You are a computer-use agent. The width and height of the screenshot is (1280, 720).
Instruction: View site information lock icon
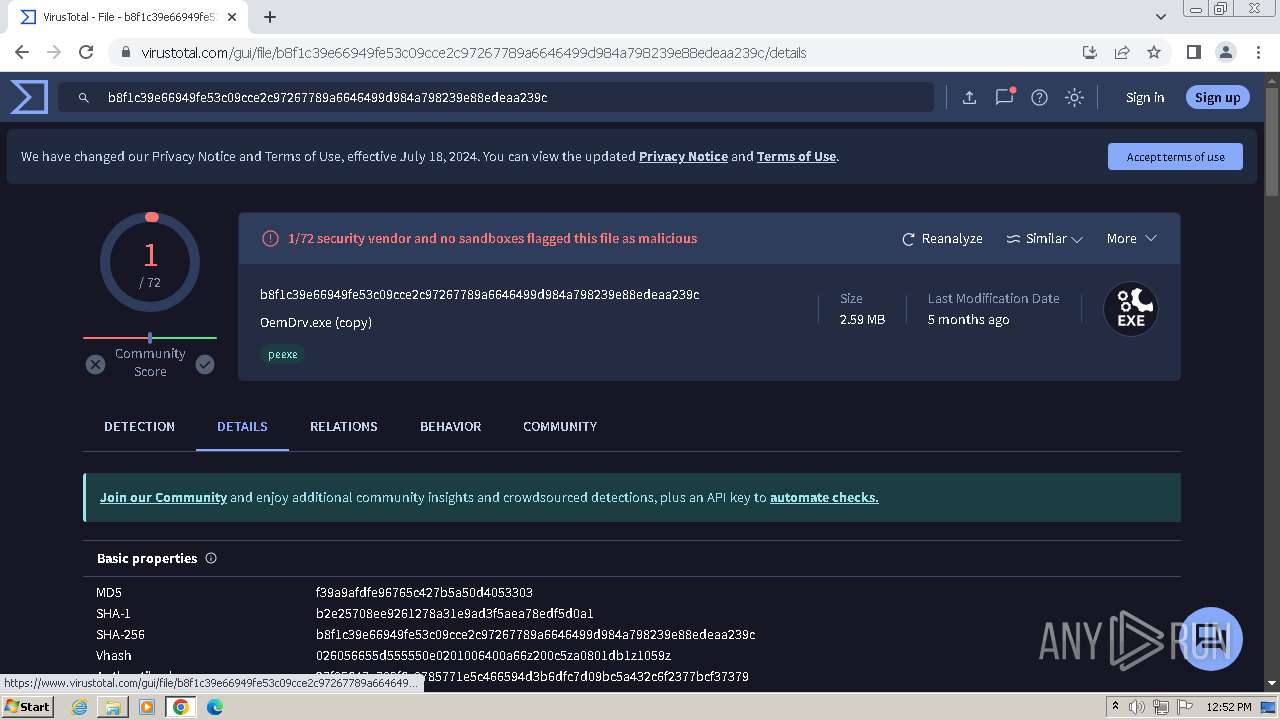tap(125, 52)
